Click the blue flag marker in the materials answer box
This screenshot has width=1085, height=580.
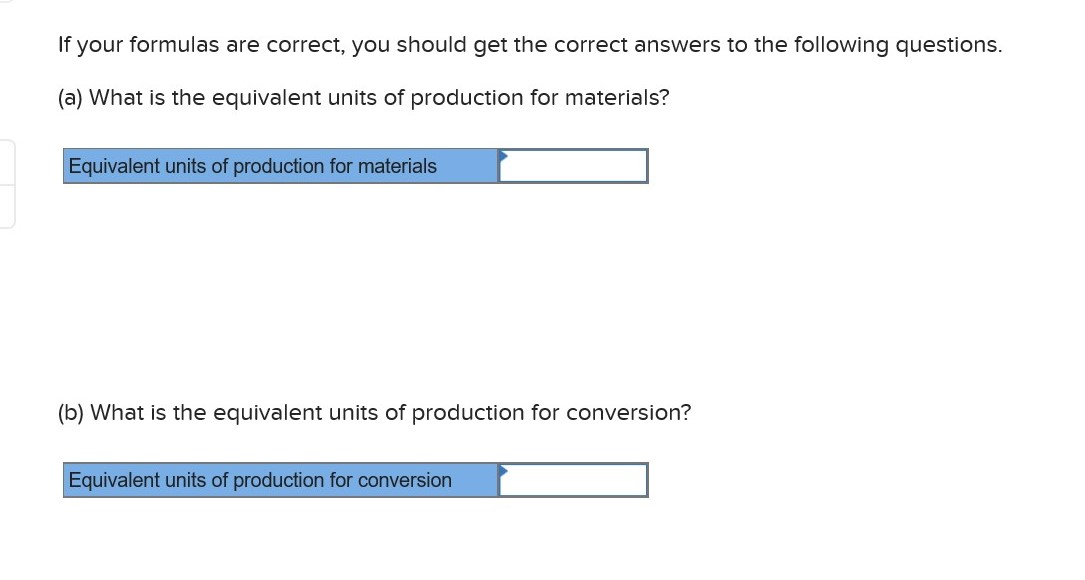click(503, 156)
